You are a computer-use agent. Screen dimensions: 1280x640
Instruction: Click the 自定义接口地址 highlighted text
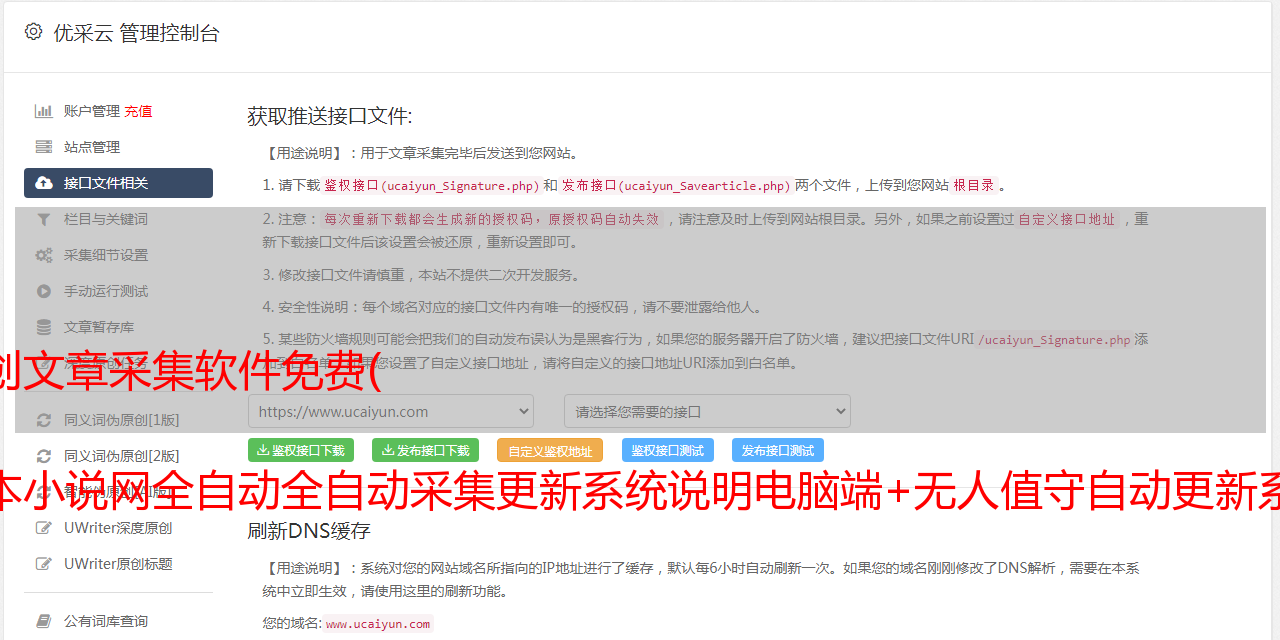[1067, 219]
